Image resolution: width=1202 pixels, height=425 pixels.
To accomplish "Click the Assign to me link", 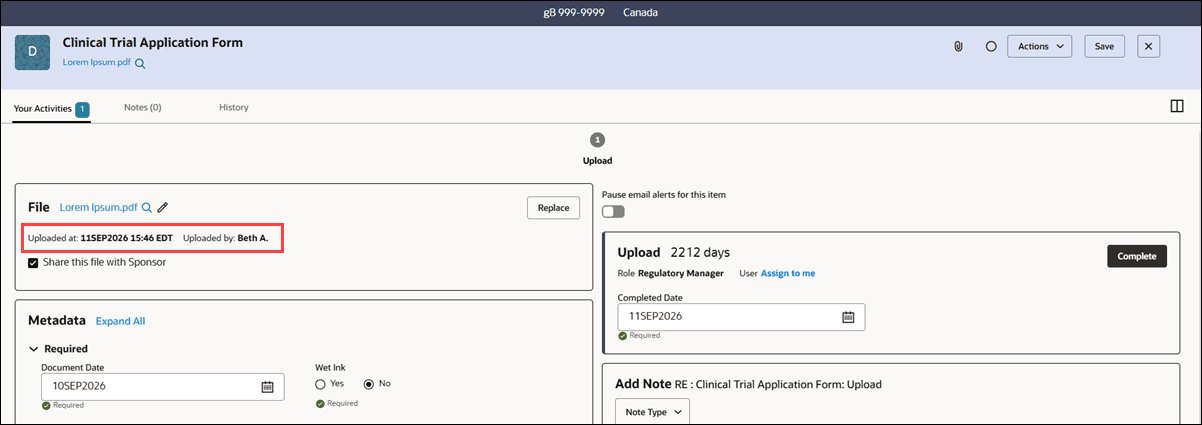I will (788, 272).
